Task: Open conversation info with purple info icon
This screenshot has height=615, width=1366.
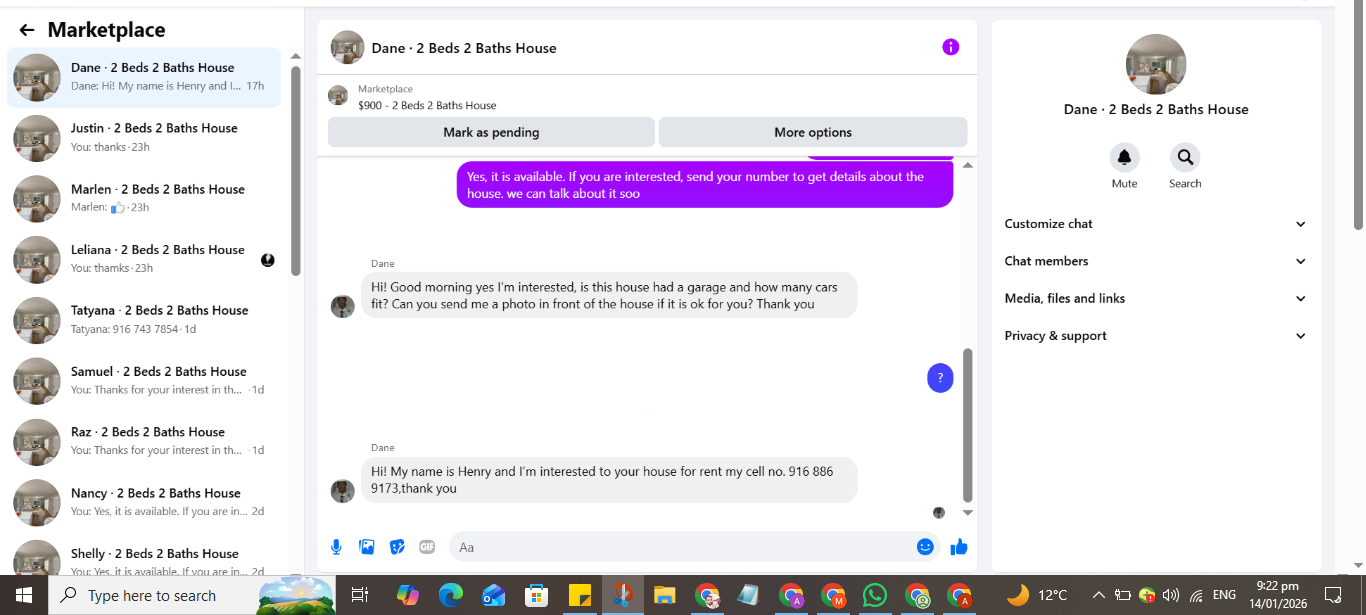Action: [x=951, y=47]
